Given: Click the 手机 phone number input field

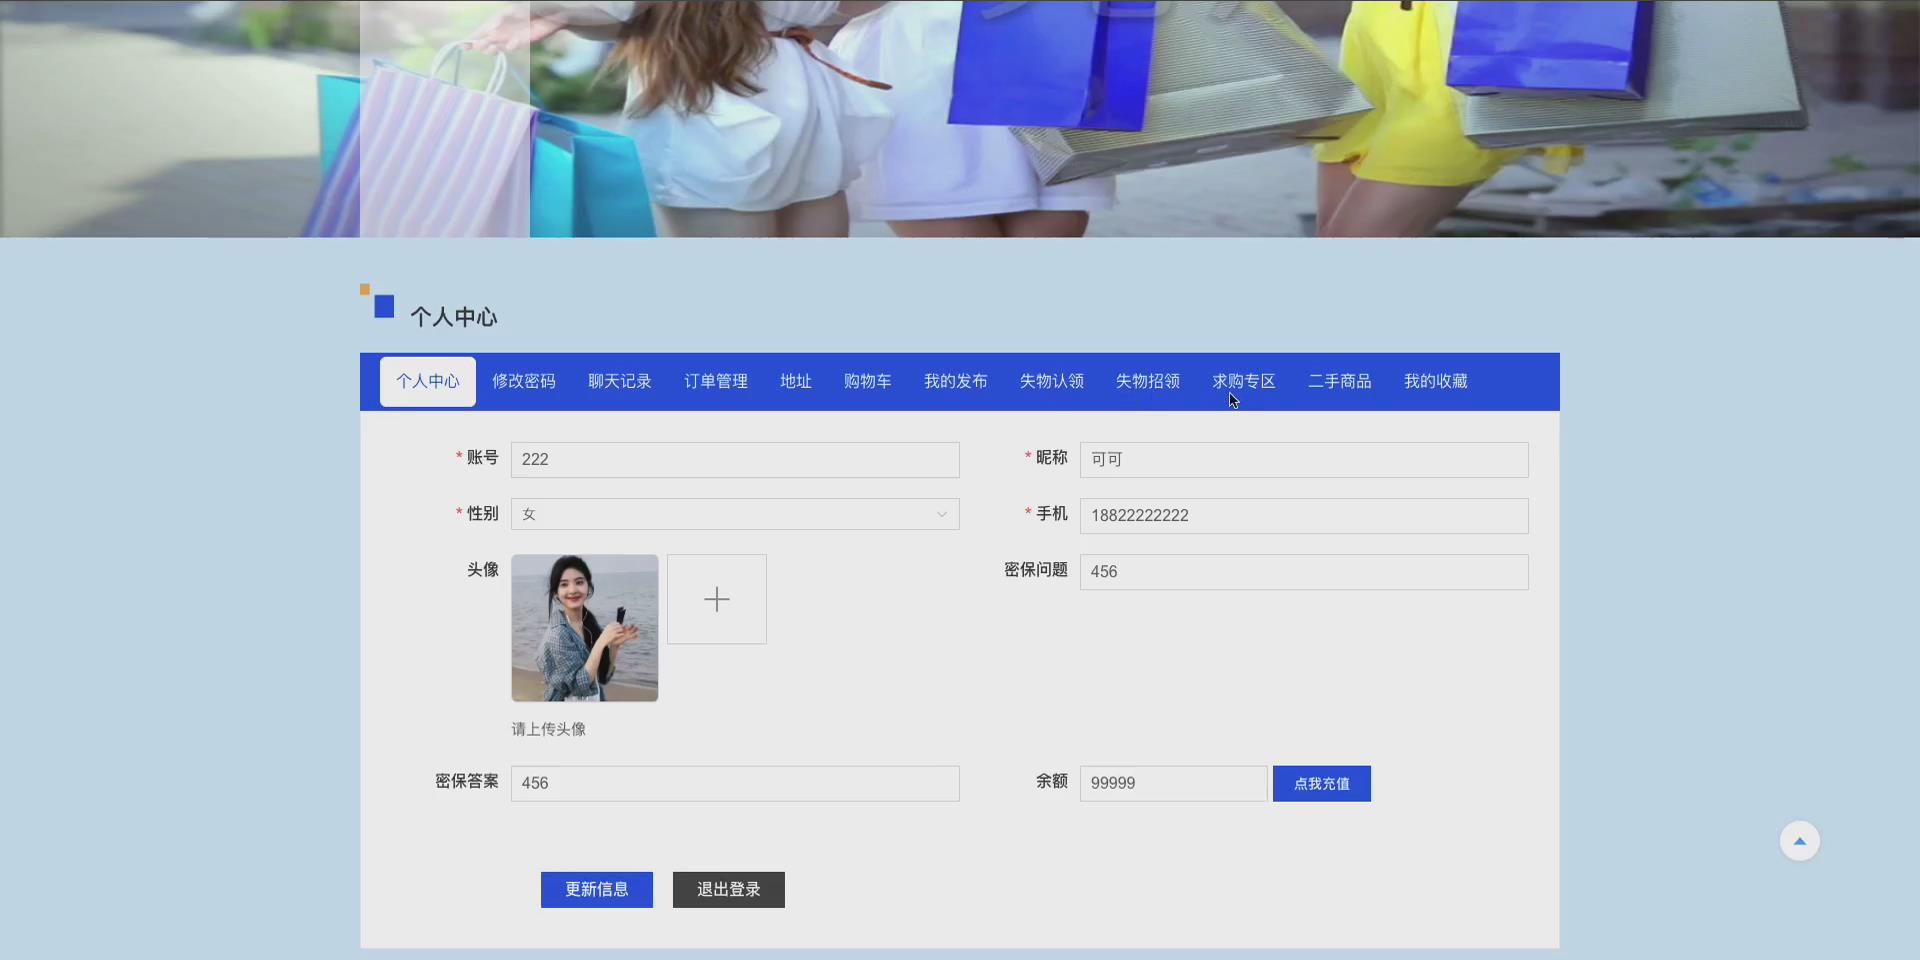Looking at the screenshot, I should tap(1302, 515).
